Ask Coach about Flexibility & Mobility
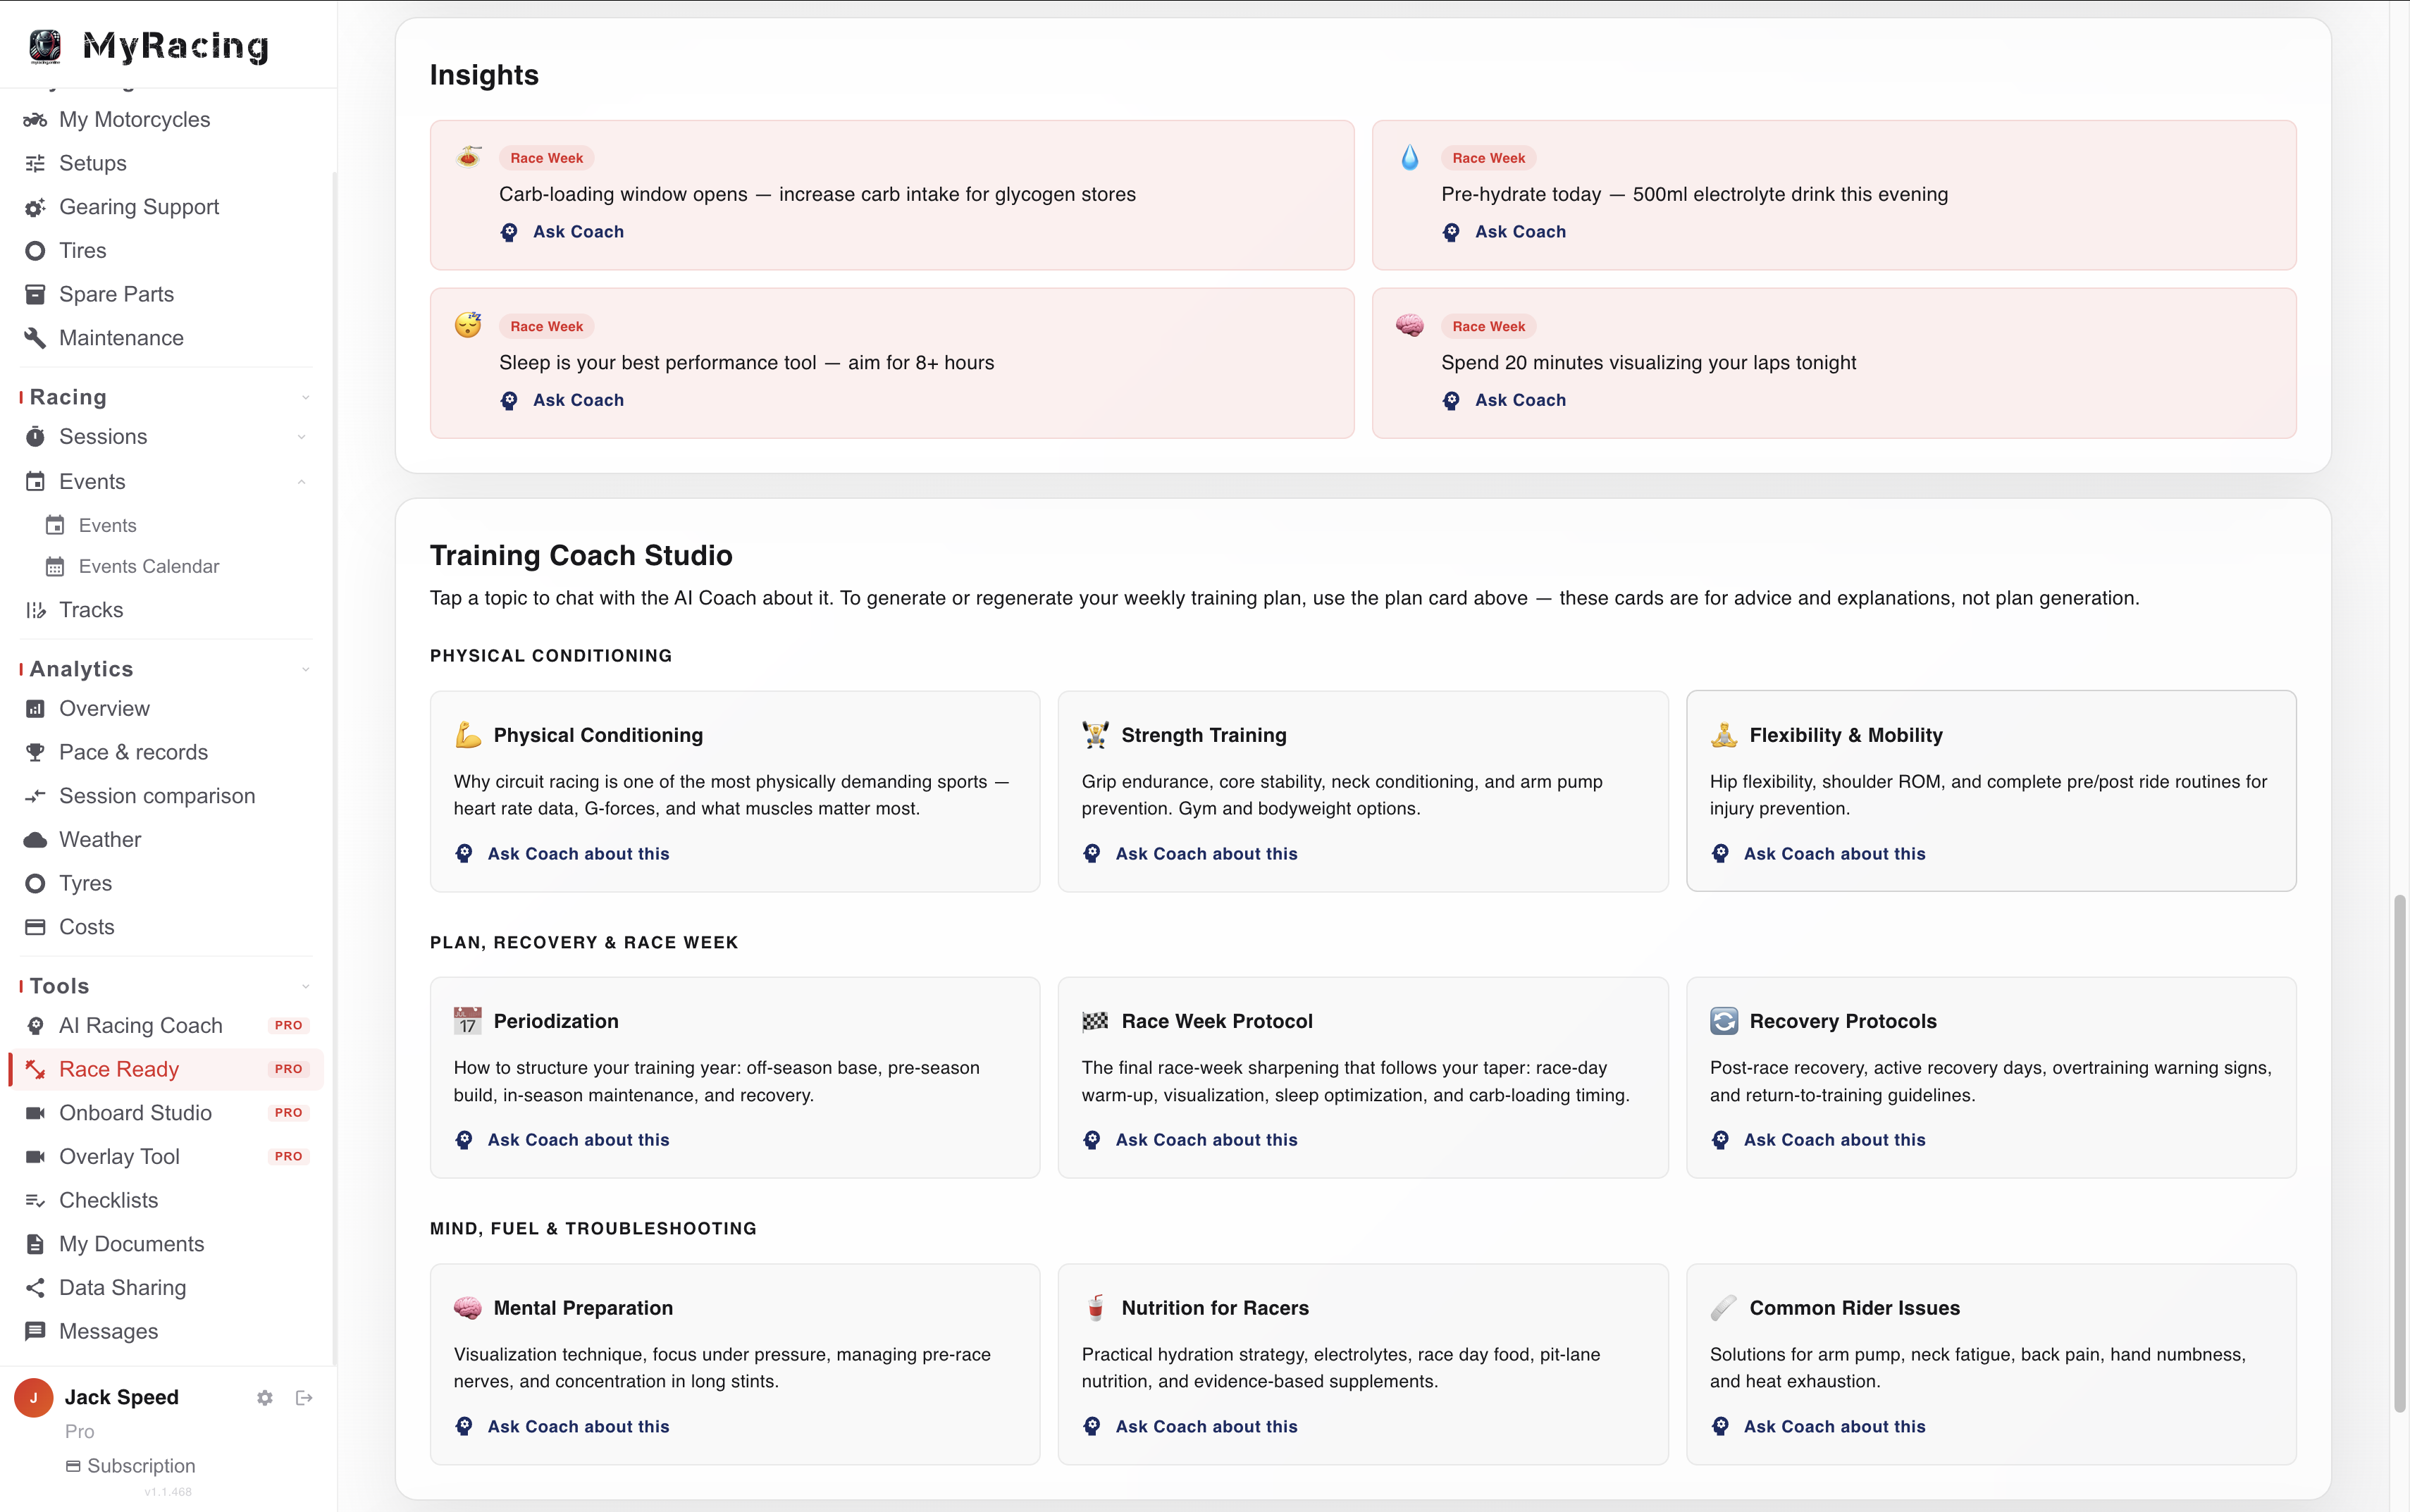 1818,854
